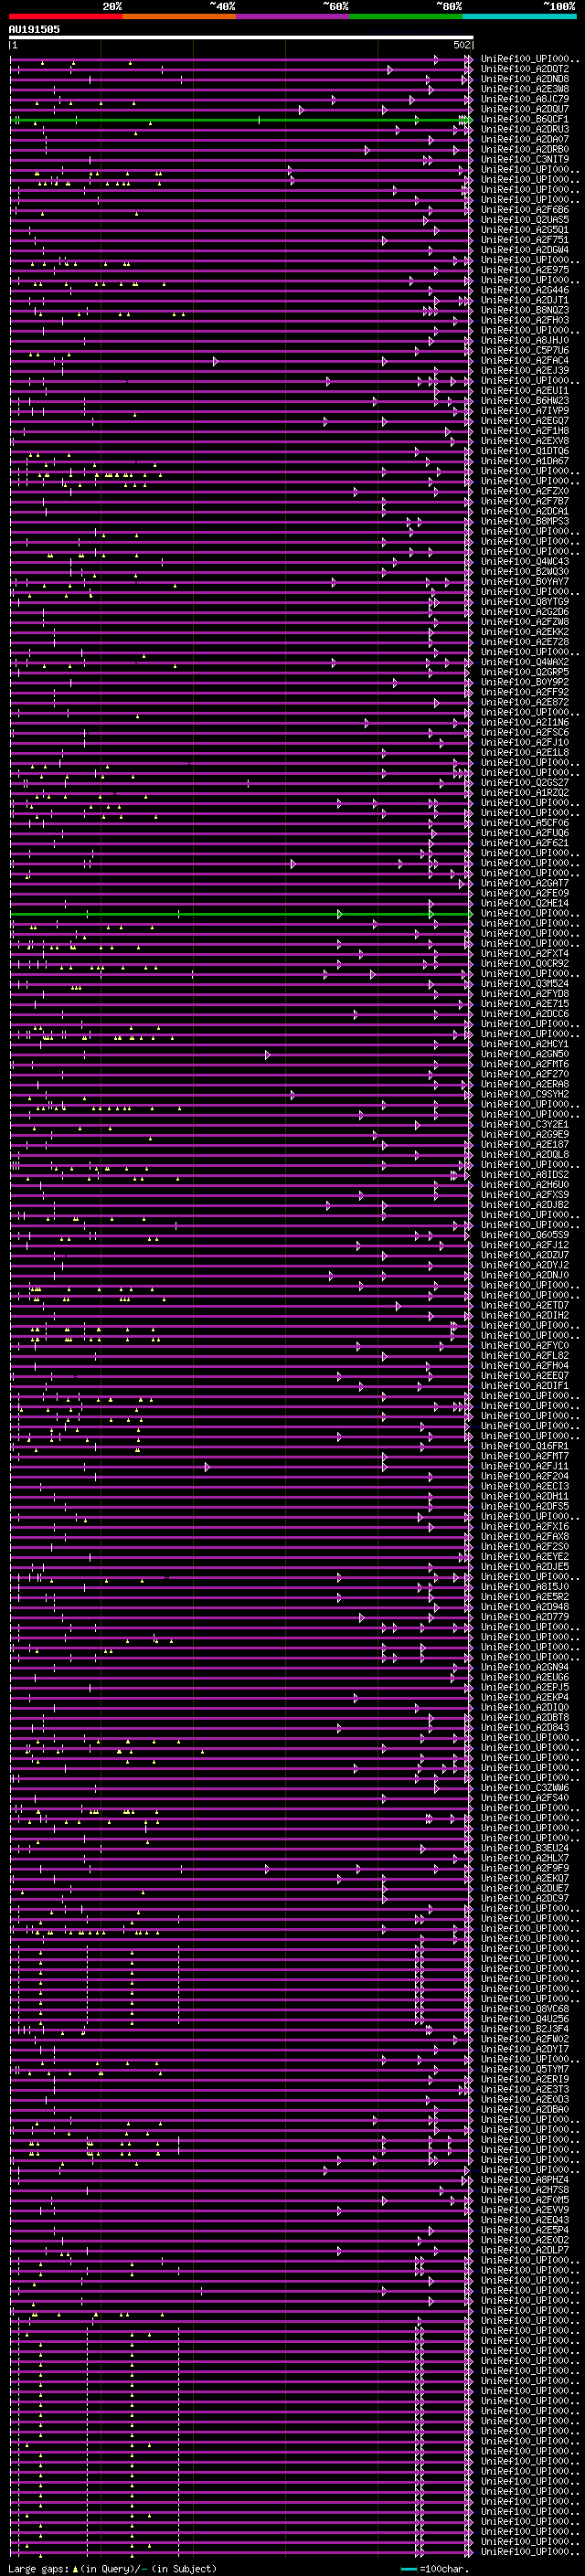The width and height of the screenshot is (585, 2576).
Task: Pick the UniRef100_Q4WC43 row label
Action: coord(525,561)
